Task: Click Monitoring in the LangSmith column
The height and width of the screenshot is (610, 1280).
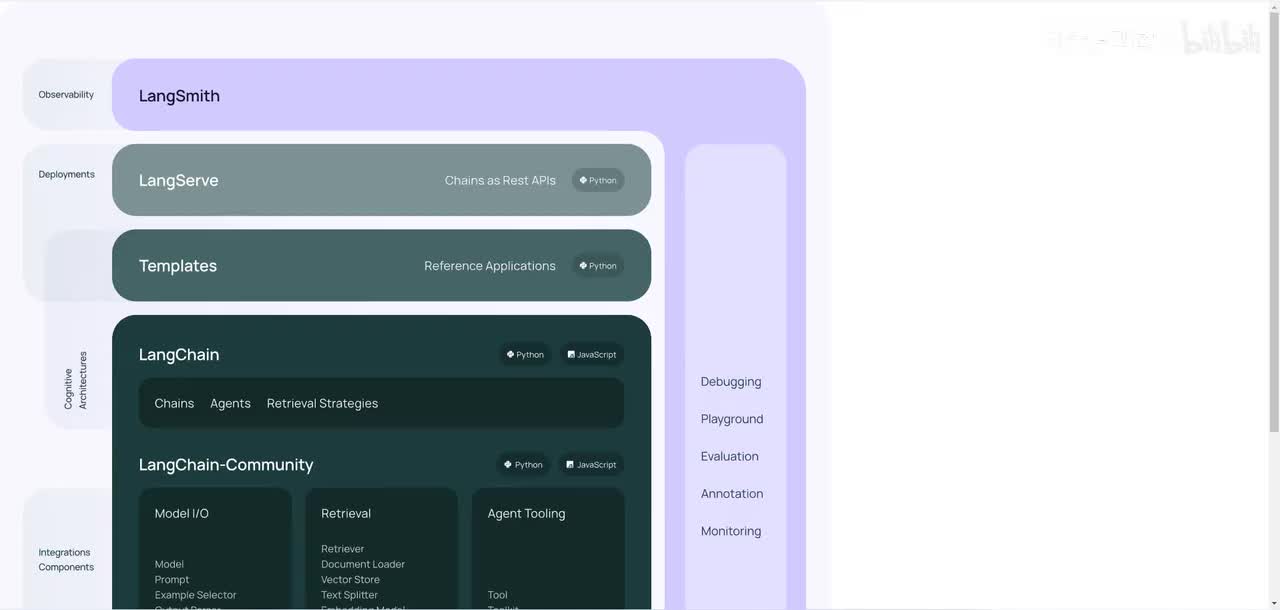Action: (731, 532)
